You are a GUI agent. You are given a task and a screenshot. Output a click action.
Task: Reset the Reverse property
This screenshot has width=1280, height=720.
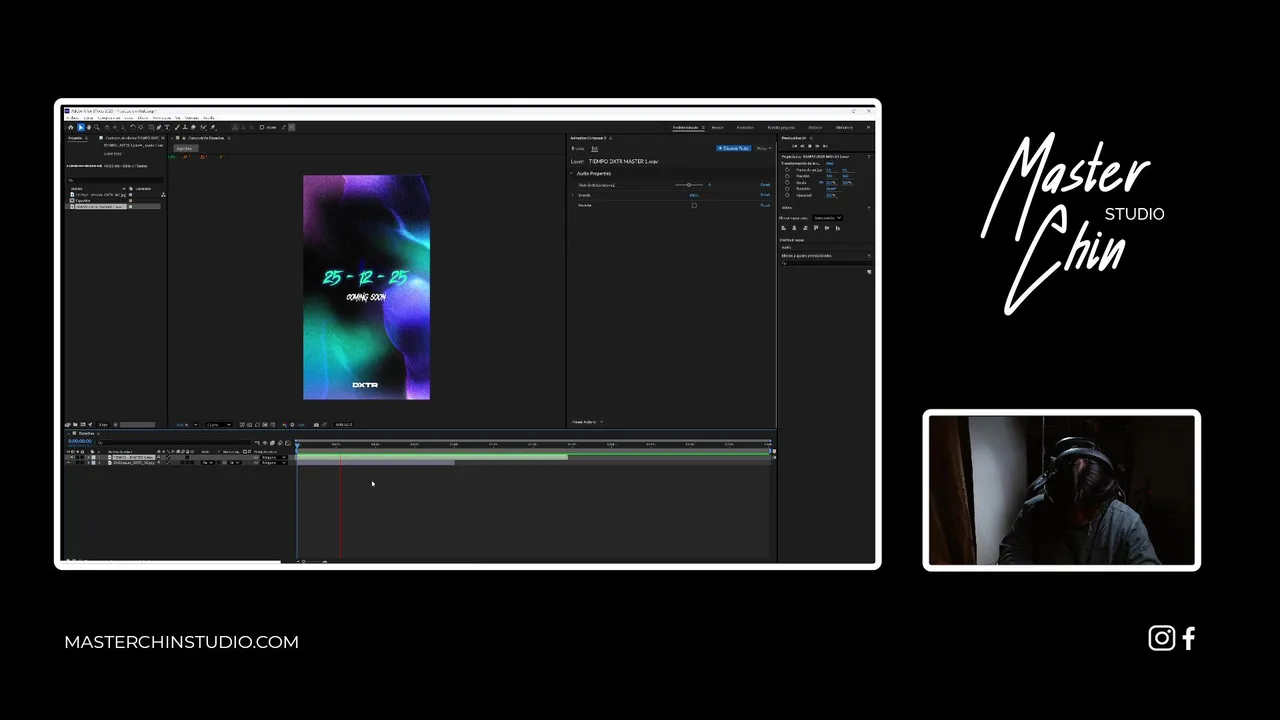tap(765, 205)
